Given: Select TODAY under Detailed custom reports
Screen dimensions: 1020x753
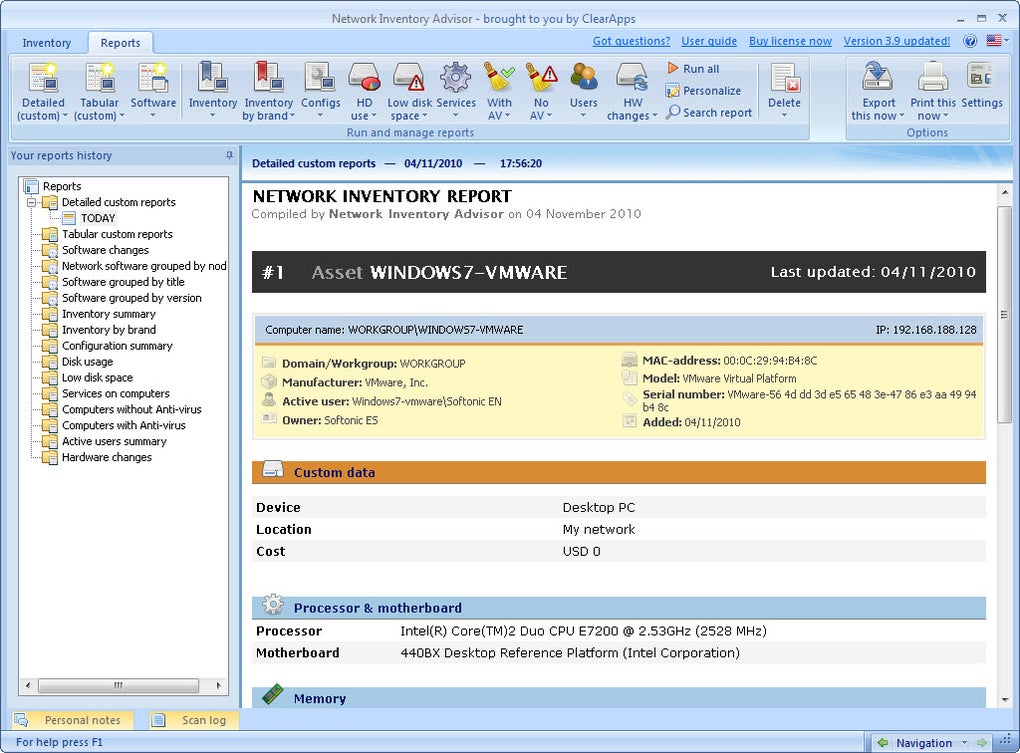Looking at the screenshot, I should 98,218.
